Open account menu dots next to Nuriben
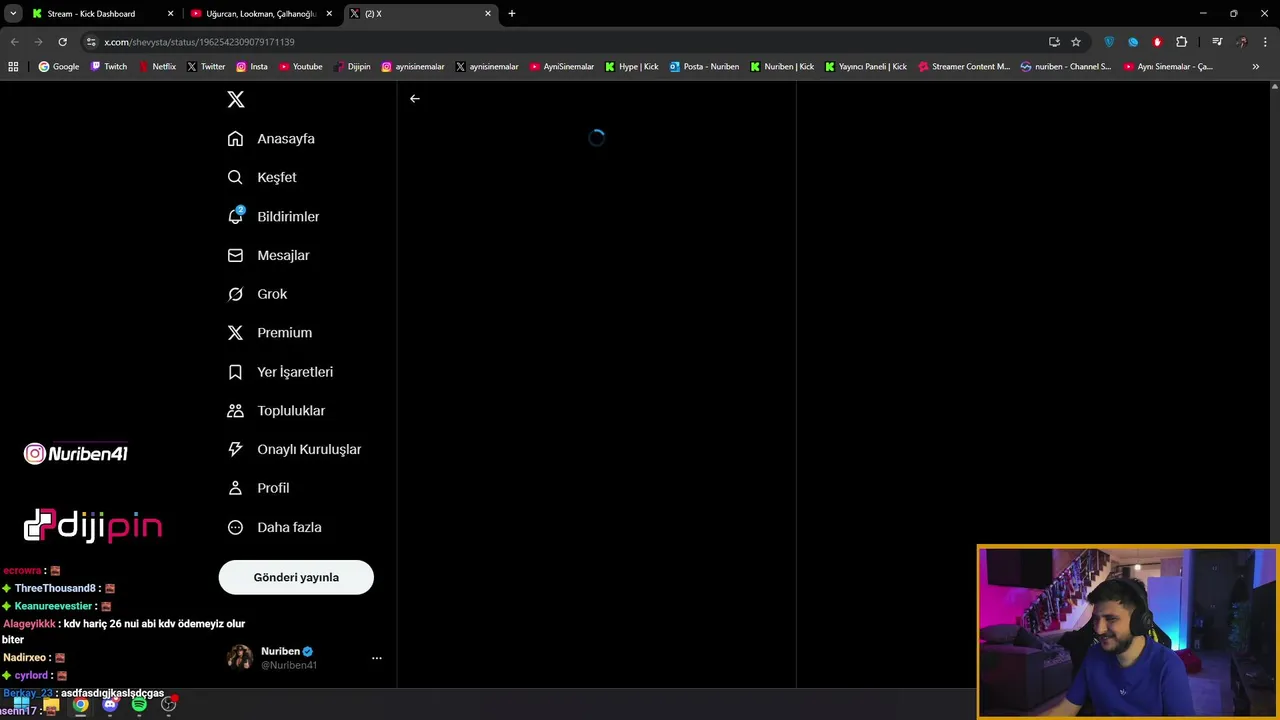Image resolution: width=1280 pixels, height=720 pixels. tap(377, 658)
